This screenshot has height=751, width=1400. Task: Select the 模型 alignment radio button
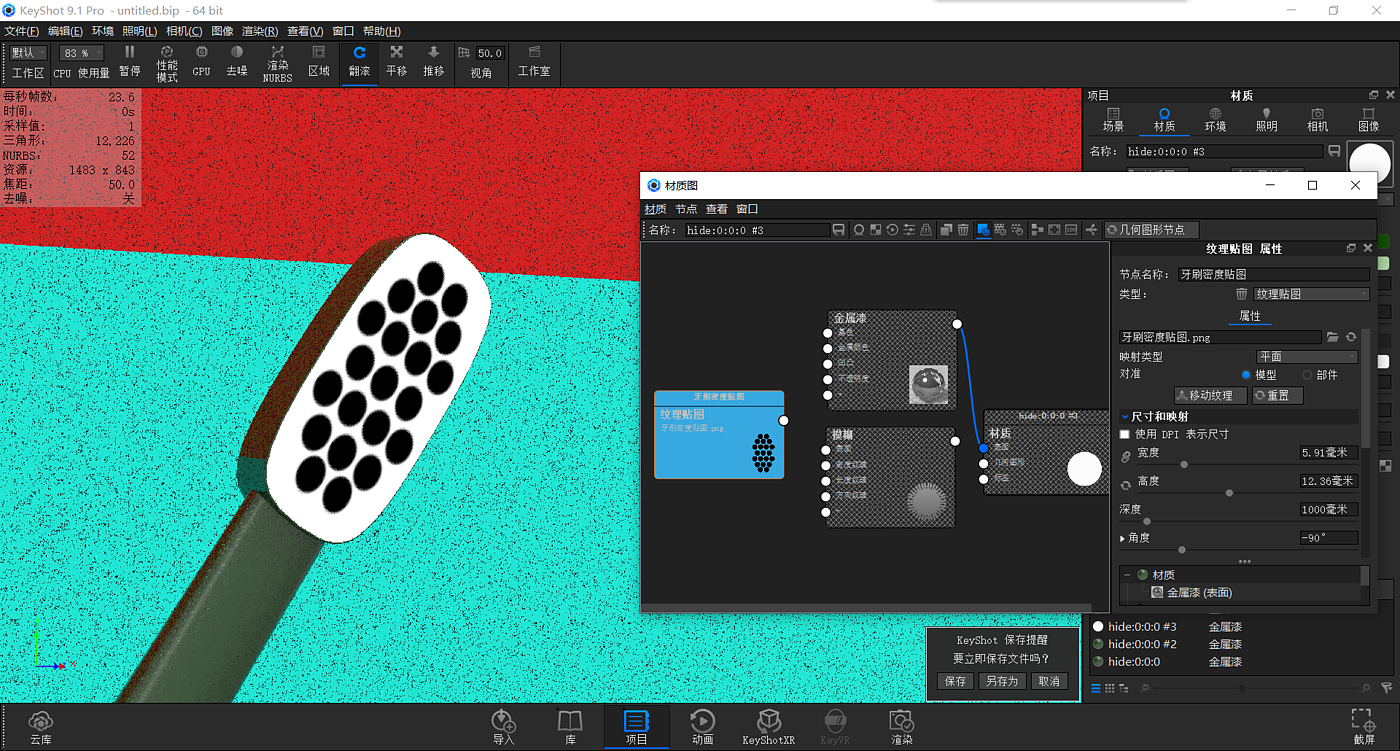click(1246, 375)
